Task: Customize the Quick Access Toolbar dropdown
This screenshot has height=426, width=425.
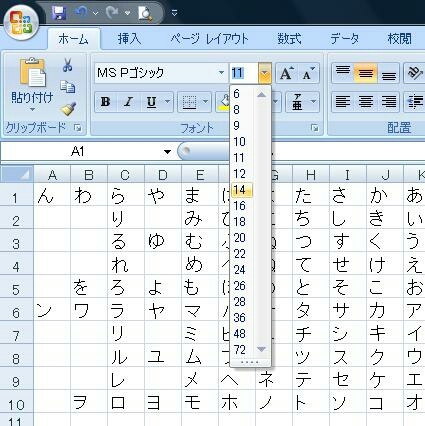Action: 174,13
